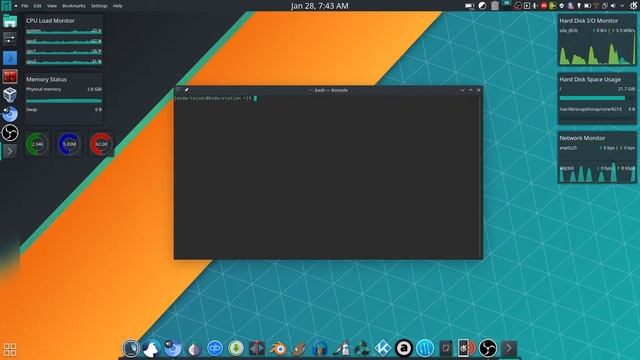Open the Bookmarks menu

coord(74,6)
